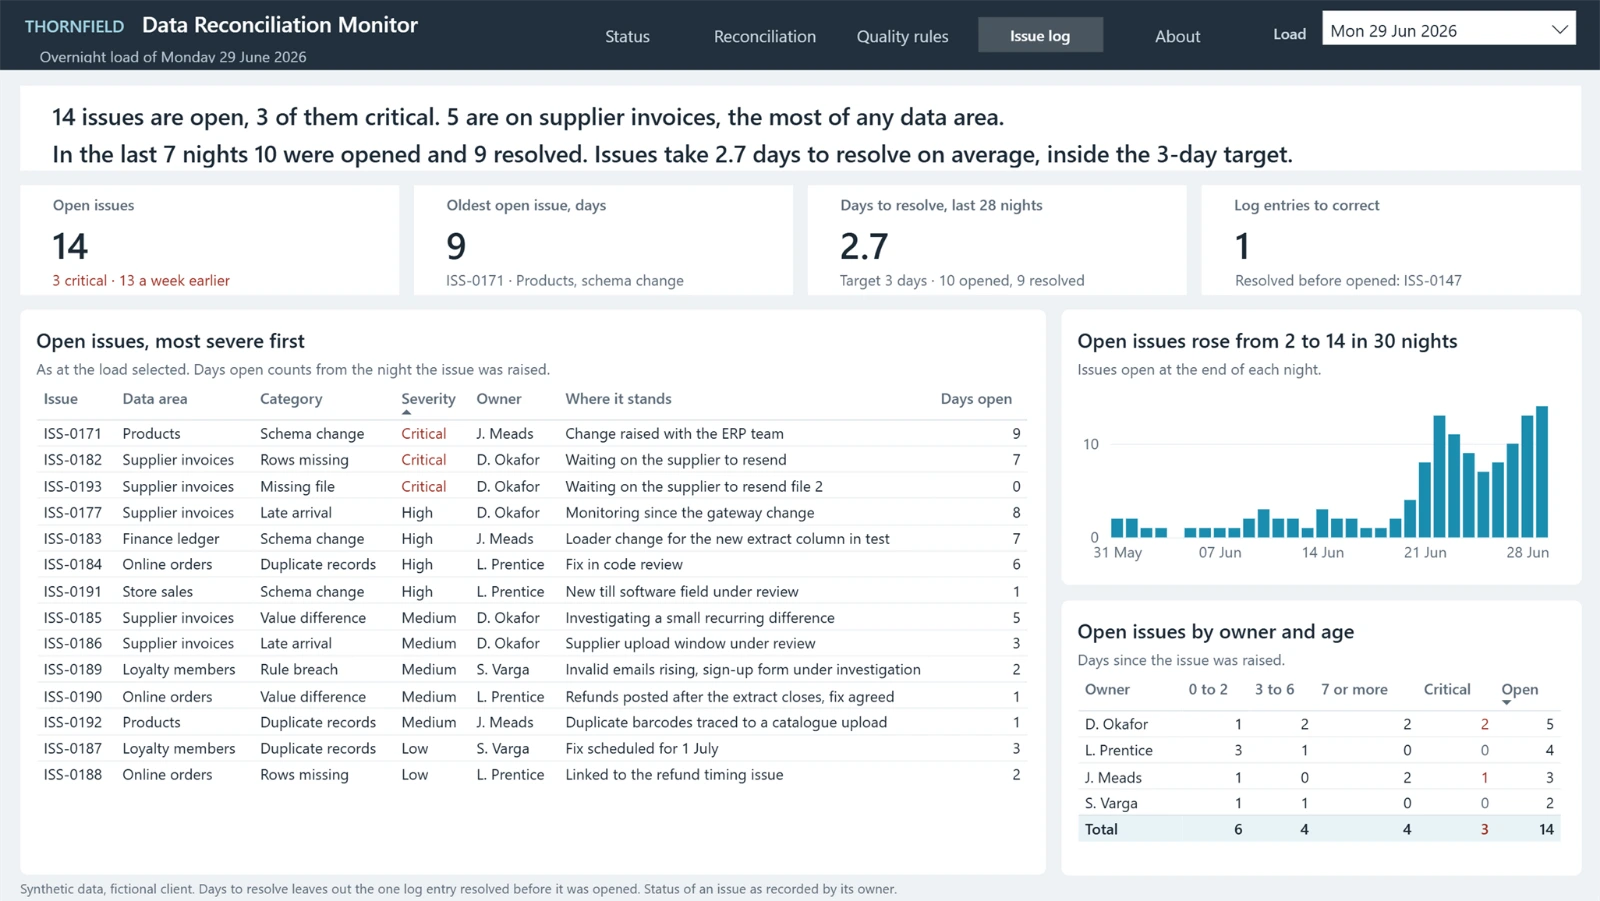Viewport: 1600px width, 901px height.
Task: Select issue ISS-0182 row
Action: click(531, 459)
